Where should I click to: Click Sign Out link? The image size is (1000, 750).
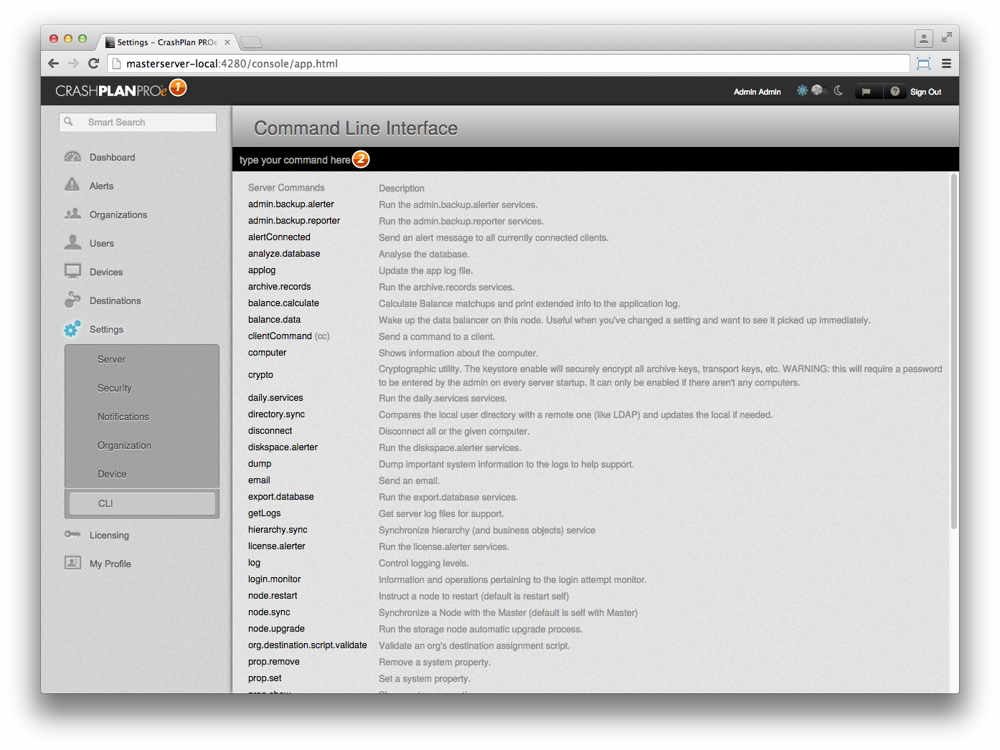pyautogui.click(x=925, y=92)
